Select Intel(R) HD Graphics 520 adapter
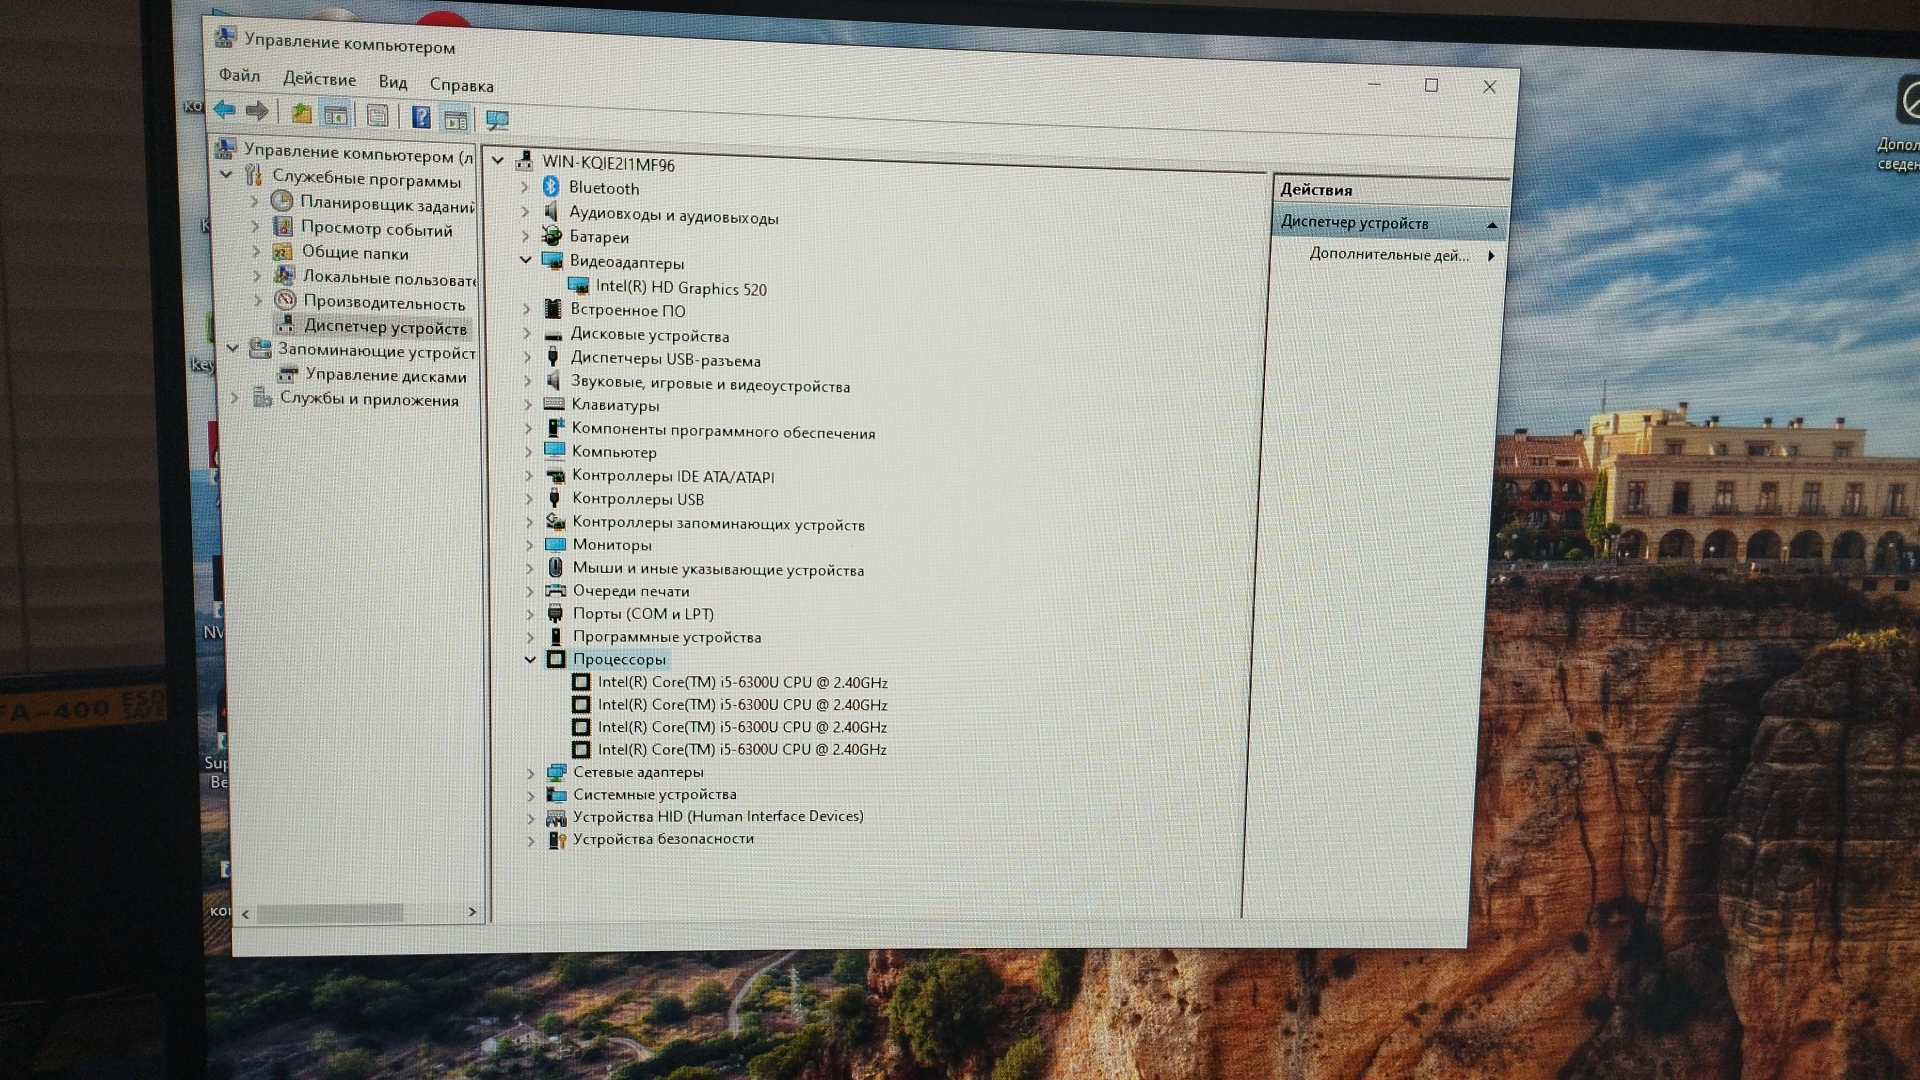The height and width of the screenshot is (1080, 1920). coord(681,288)
